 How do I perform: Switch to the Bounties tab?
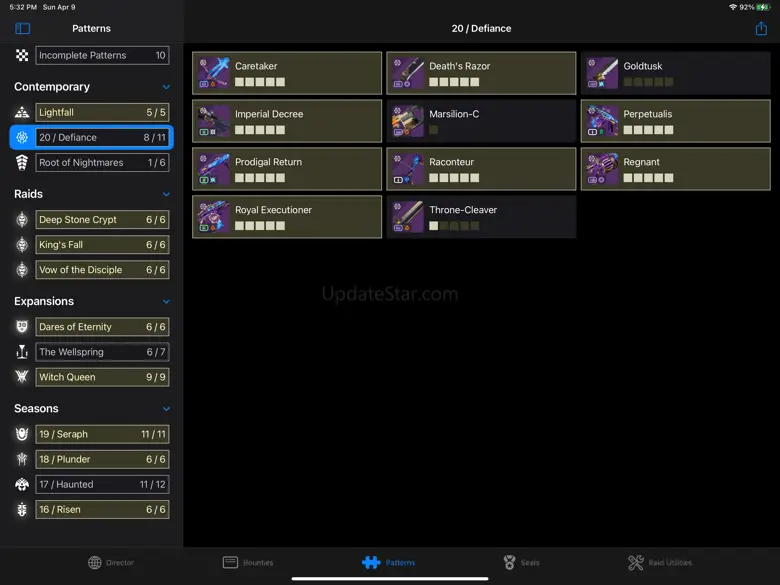(248, 563)
